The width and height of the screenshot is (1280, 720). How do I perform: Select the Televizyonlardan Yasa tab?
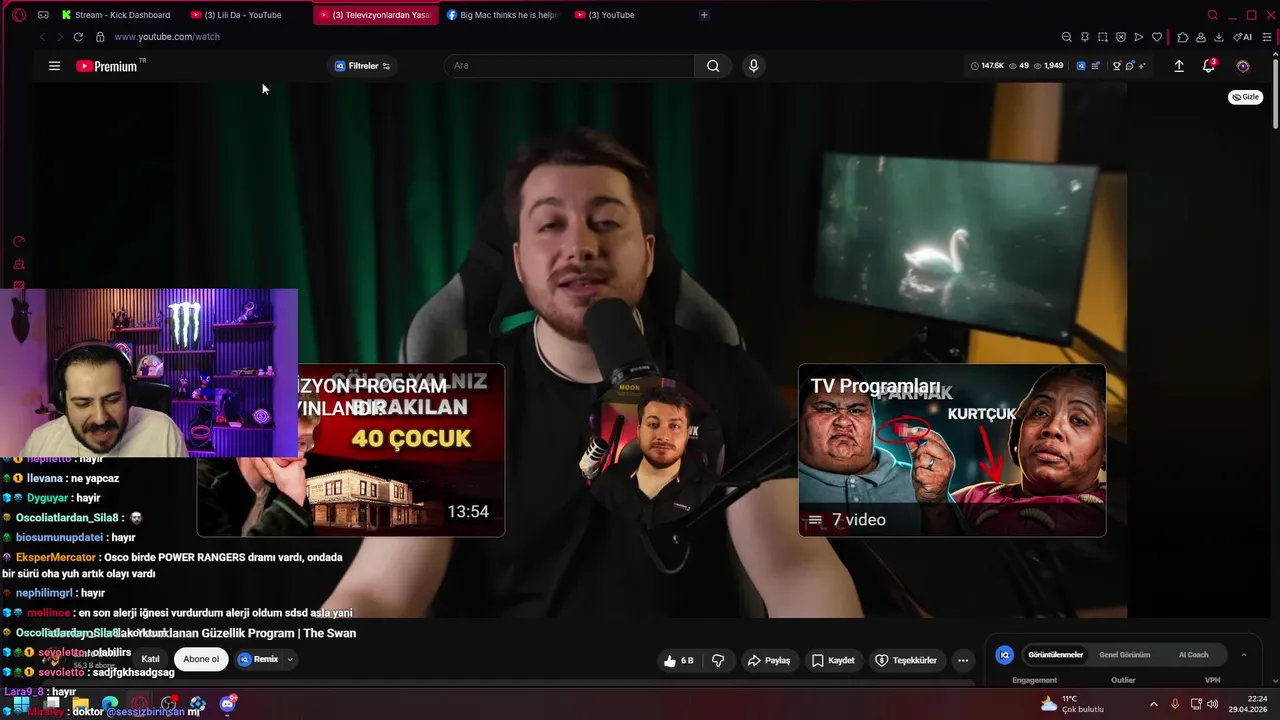[x=375, y=15]
